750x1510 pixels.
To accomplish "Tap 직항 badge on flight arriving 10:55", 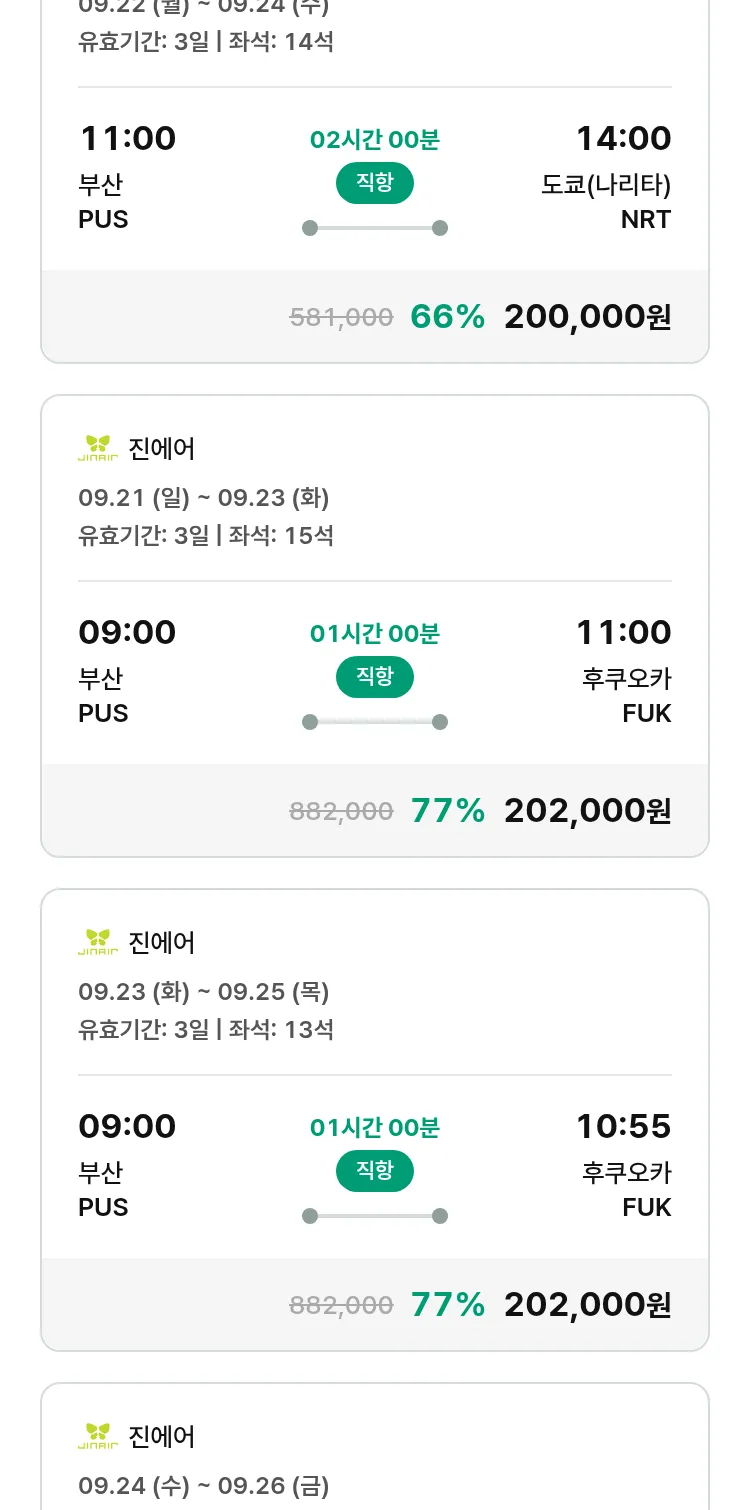I will [374, 1171].
